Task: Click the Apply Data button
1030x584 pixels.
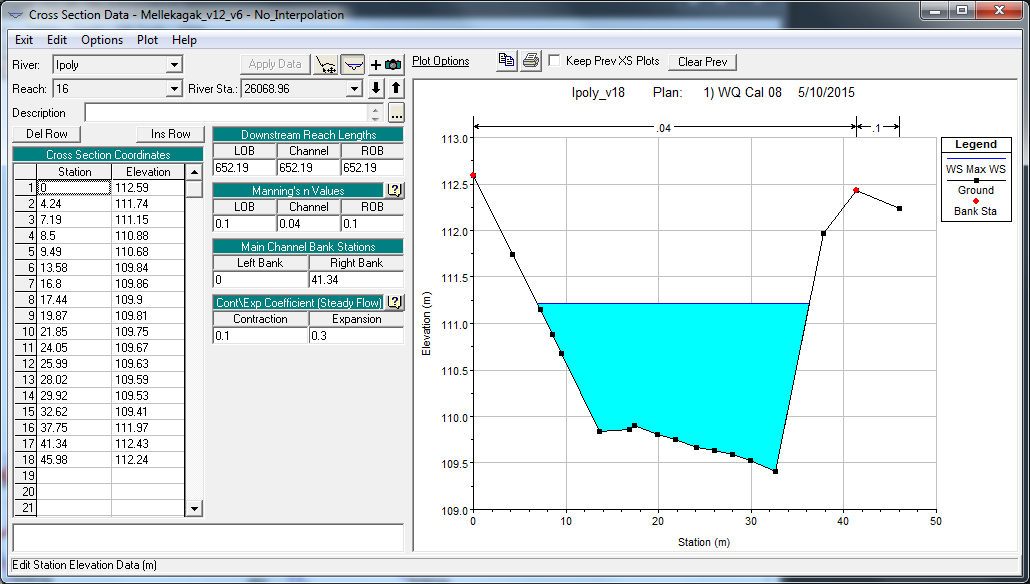Action: click(x=275, y=64)
